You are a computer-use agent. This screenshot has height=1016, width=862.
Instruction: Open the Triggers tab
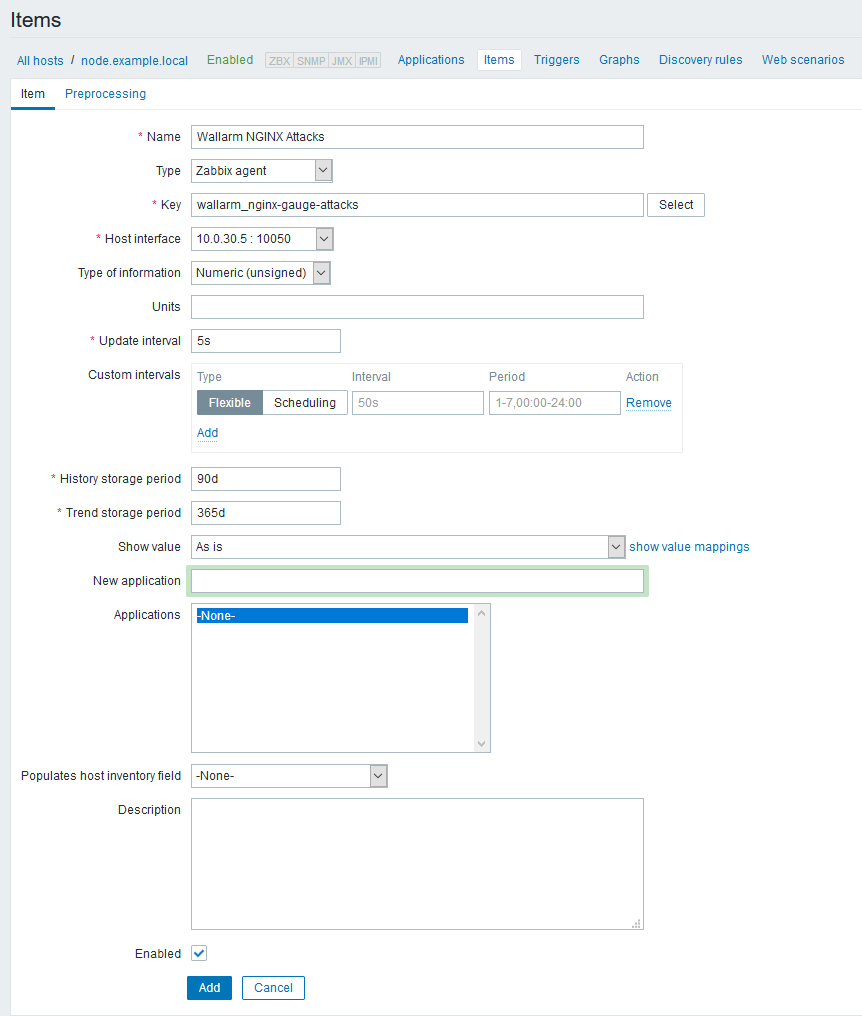[x=556, y=60]
